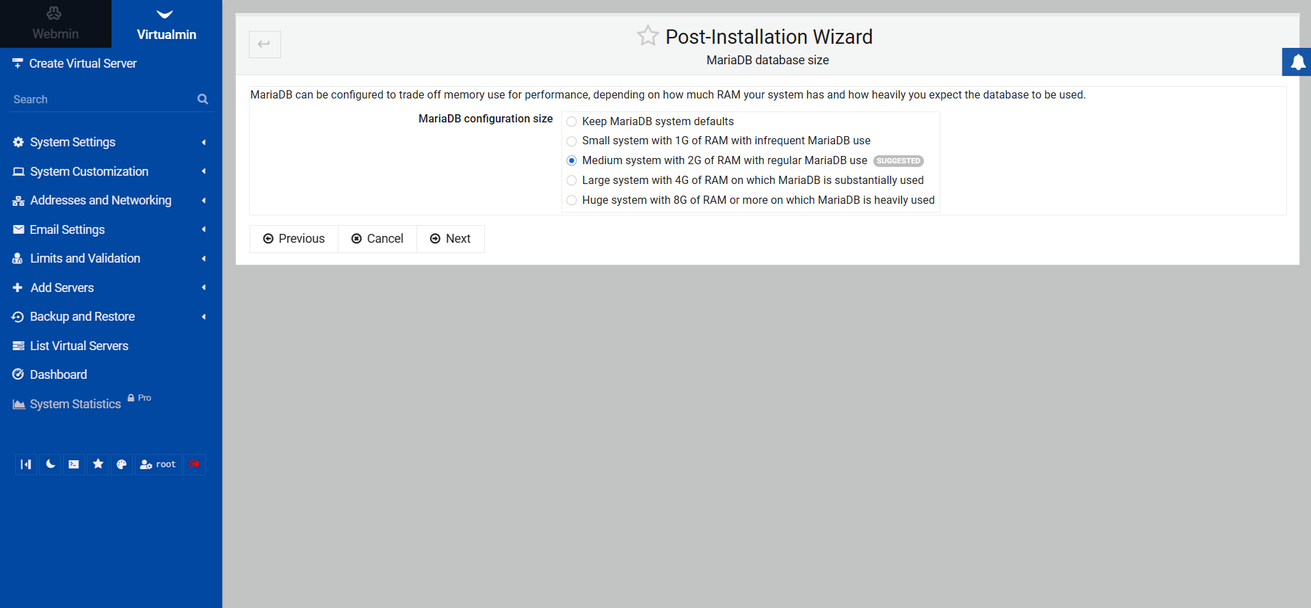Toggle night mode with the moon icon

50,464
